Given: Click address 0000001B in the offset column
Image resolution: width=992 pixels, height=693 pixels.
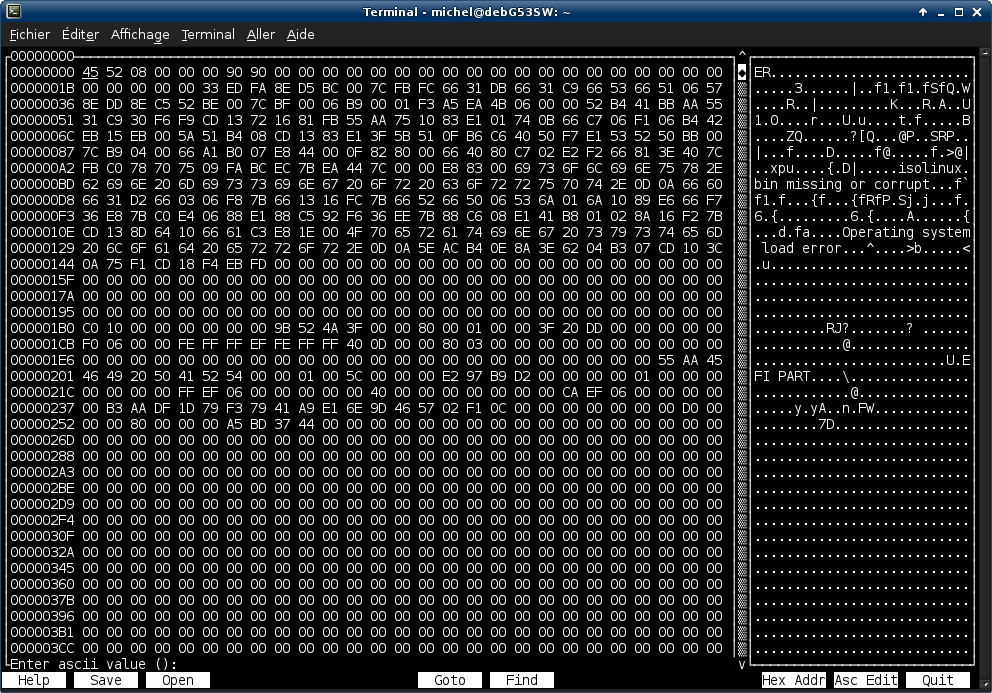Looking at the screenshot, I should 42,89.
